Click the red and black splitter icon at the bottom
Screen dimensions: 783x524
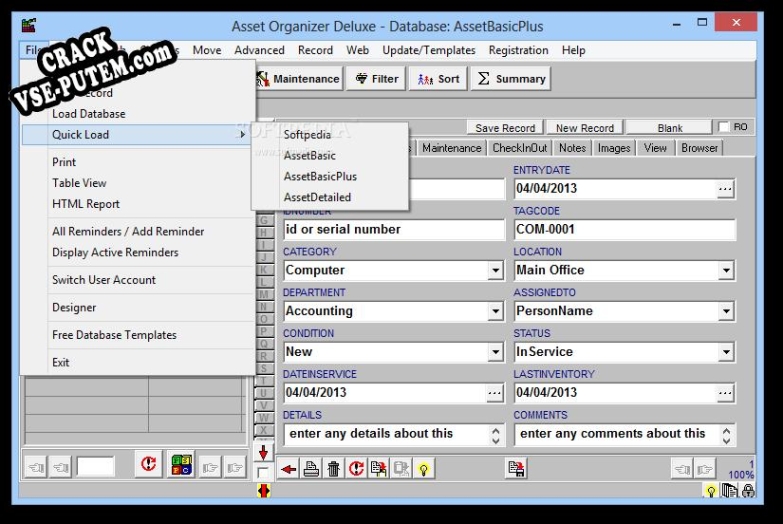263,491
